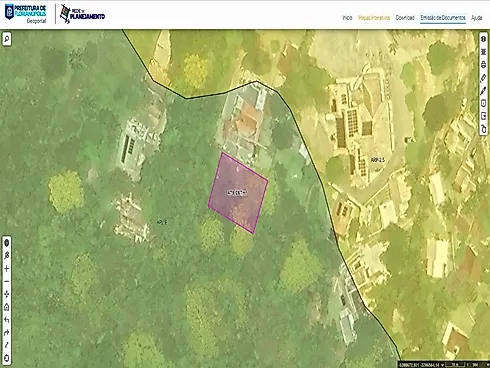The image size is (490, 368).
Task: Open the layers icon in right toolbar
Action: coord(483,39)
